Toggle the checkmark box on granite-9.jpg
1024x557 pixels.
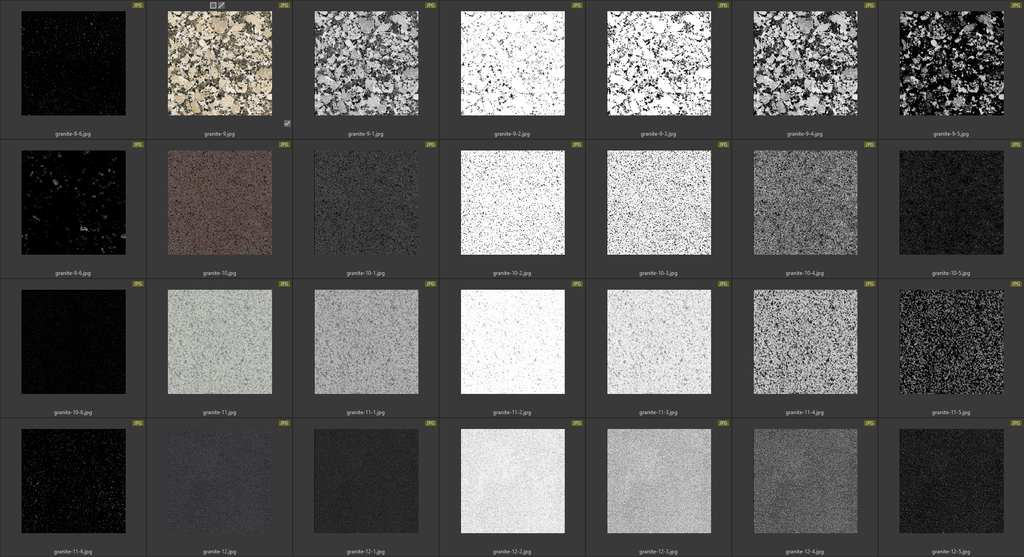287,123
